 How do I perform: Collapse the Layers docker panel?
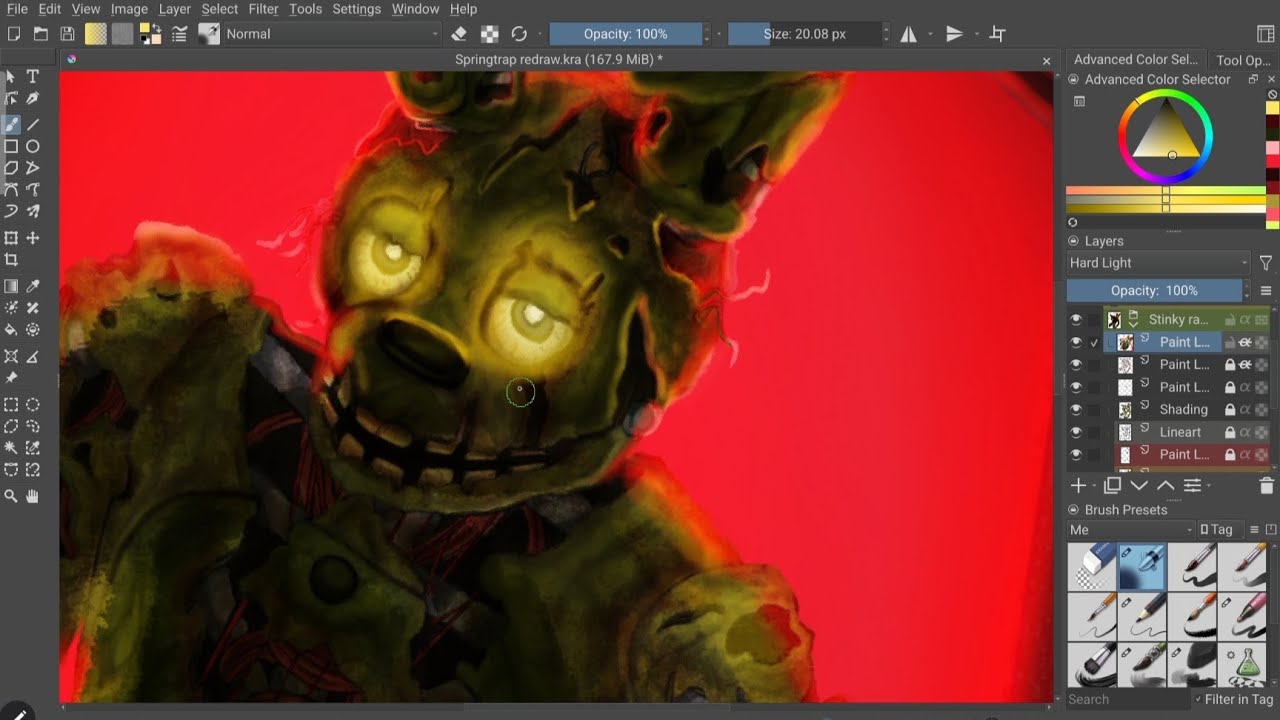click(x=1073, y=241)
